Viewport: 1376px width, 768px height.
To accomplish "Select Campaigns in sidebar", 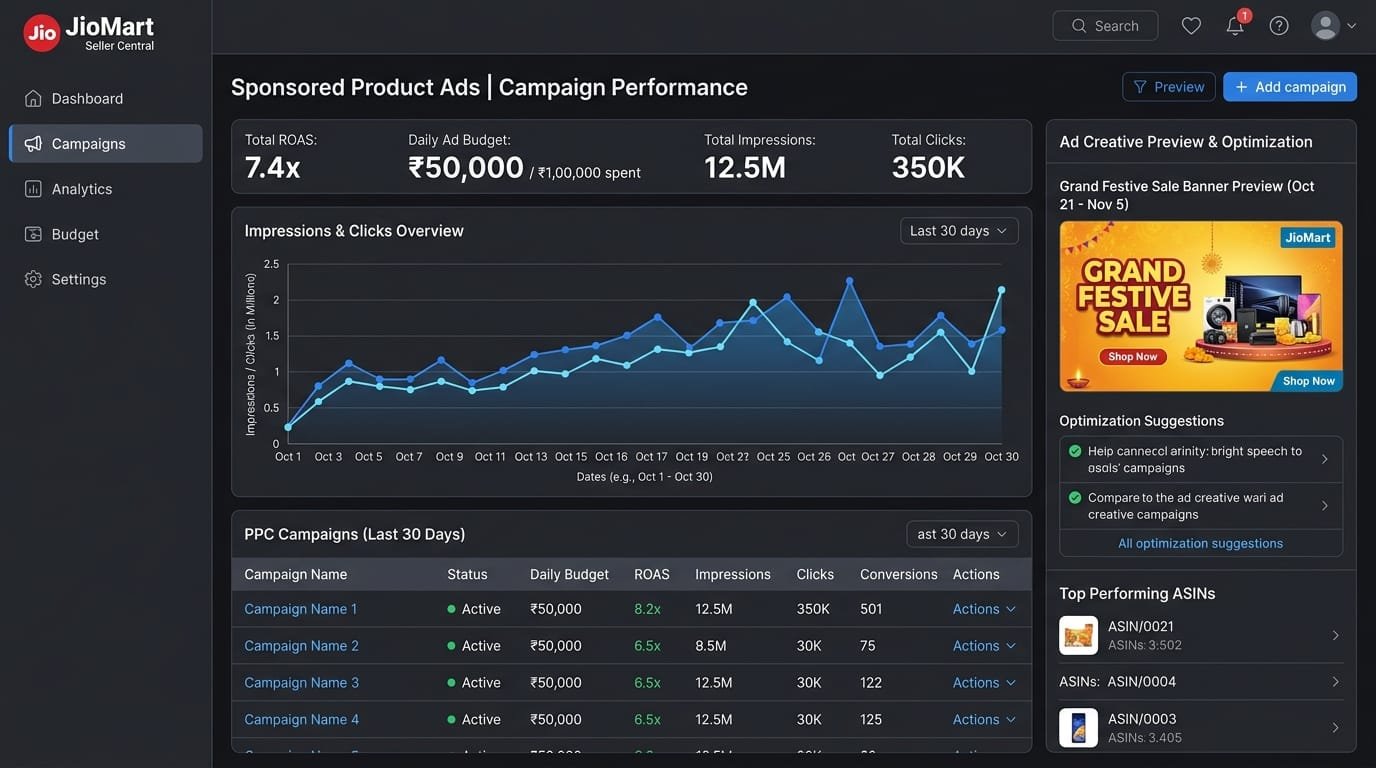I will click(x=106, y=143).
